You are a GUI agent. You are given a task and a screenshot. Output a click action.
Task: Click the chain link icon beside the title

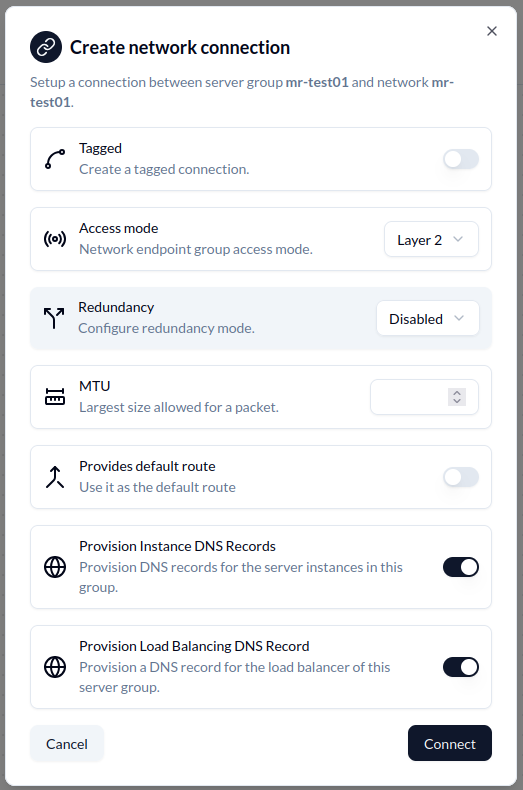[x=46, y=47]
